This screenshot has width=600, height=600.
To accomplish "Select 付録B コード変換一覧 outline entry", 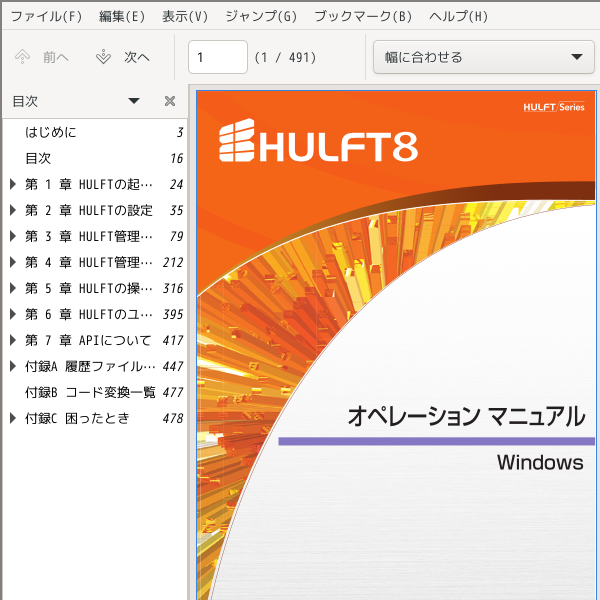I will (95, 392).
